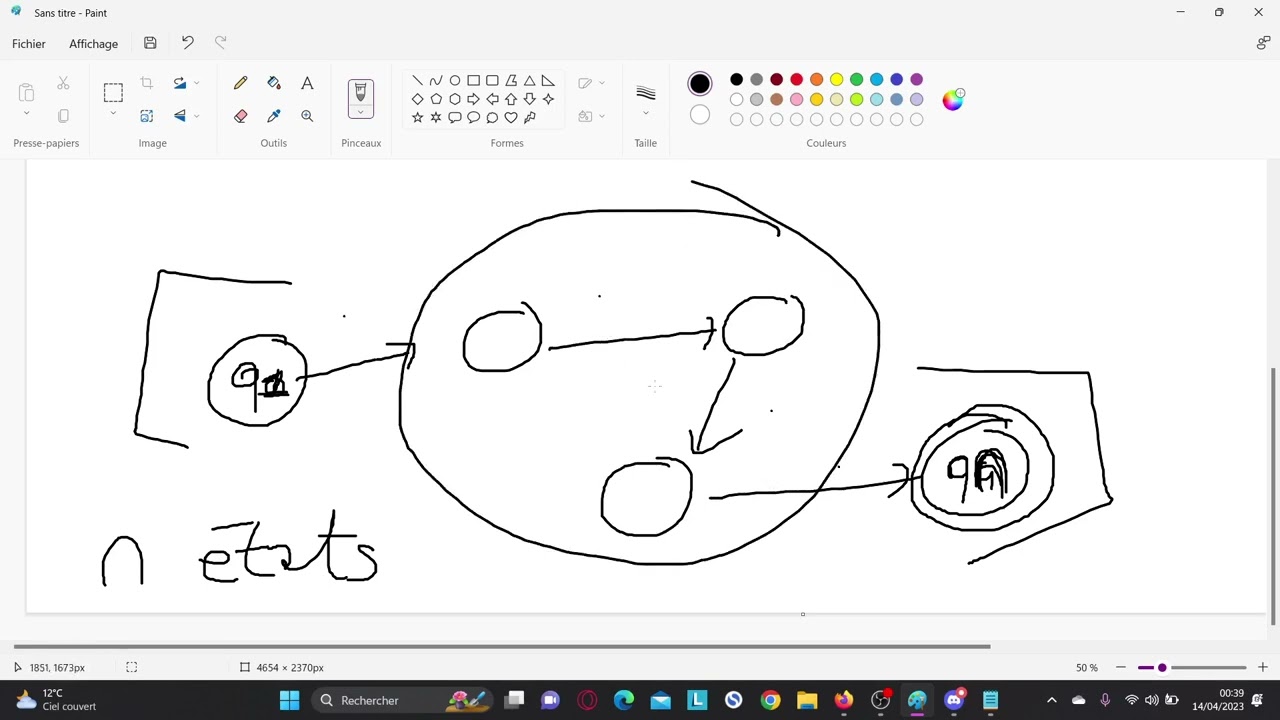1280x720 pixels.
Task: Undo the last drawing action
Action: (x=187, y=43)
